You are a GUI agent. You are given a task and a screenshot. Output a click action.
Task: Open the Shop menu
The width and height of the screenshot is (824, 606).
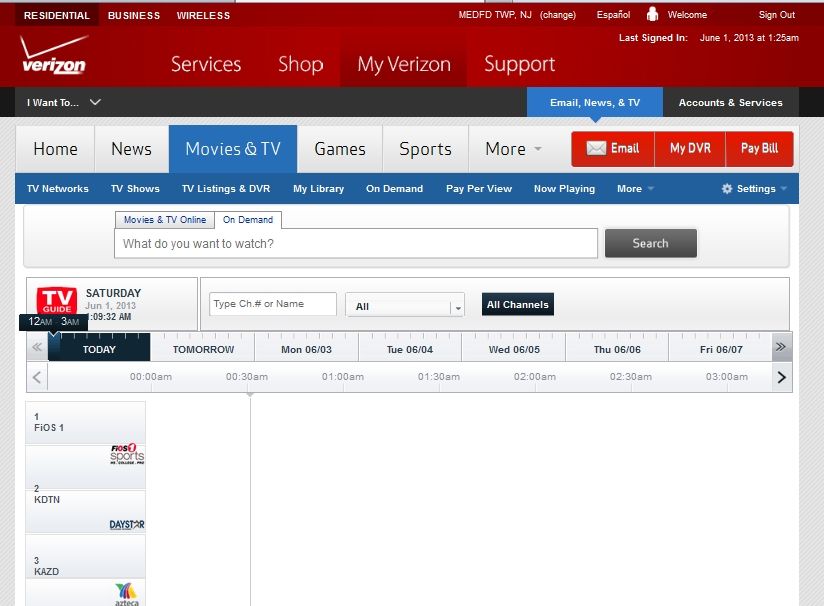[x=301, y=64]
